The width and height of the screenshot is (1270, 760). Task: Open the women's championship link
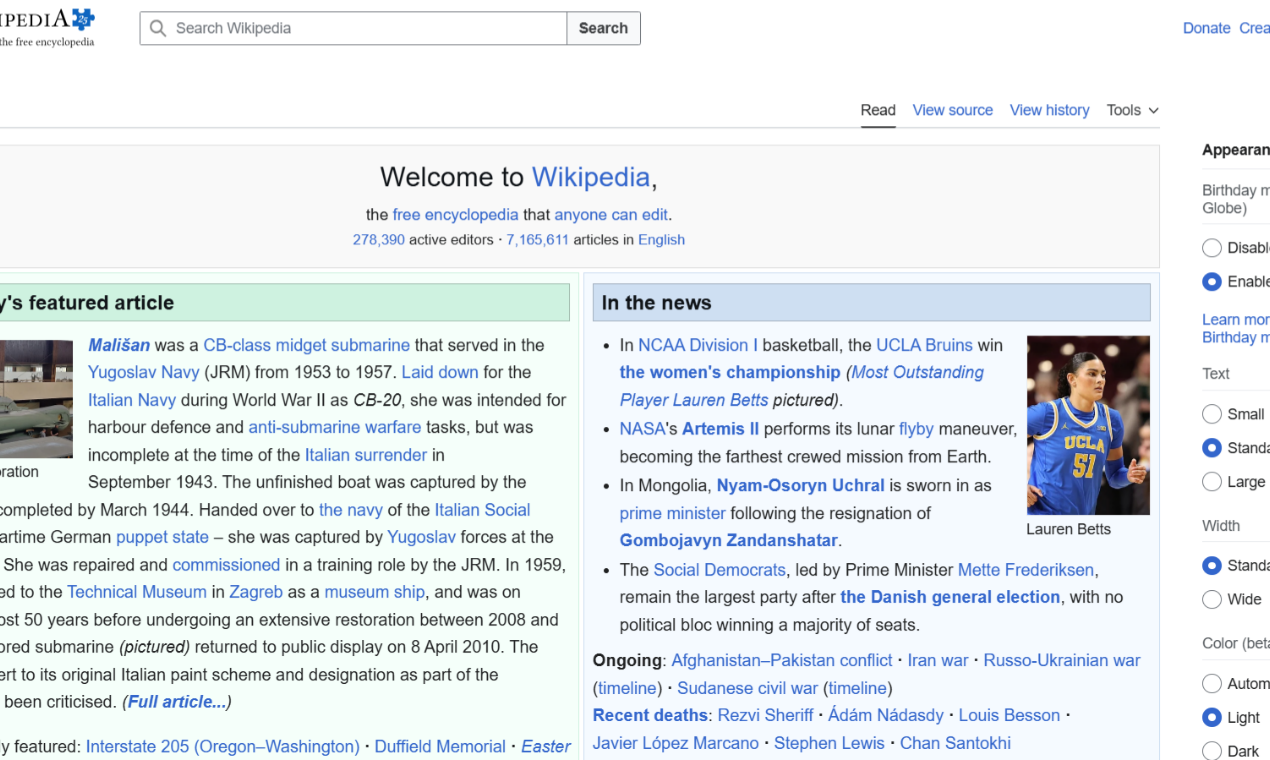730,372
